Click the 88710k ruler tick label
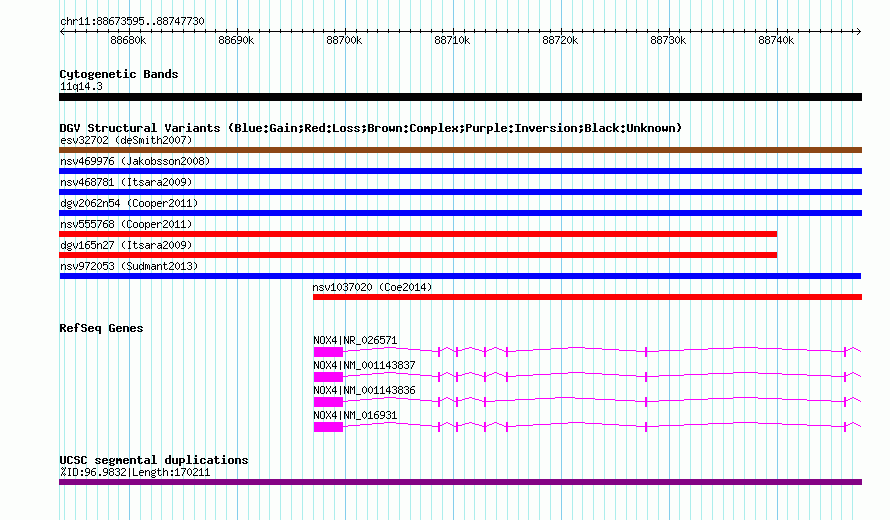Viewport: 890px width, 520px height. pos(452,40)
